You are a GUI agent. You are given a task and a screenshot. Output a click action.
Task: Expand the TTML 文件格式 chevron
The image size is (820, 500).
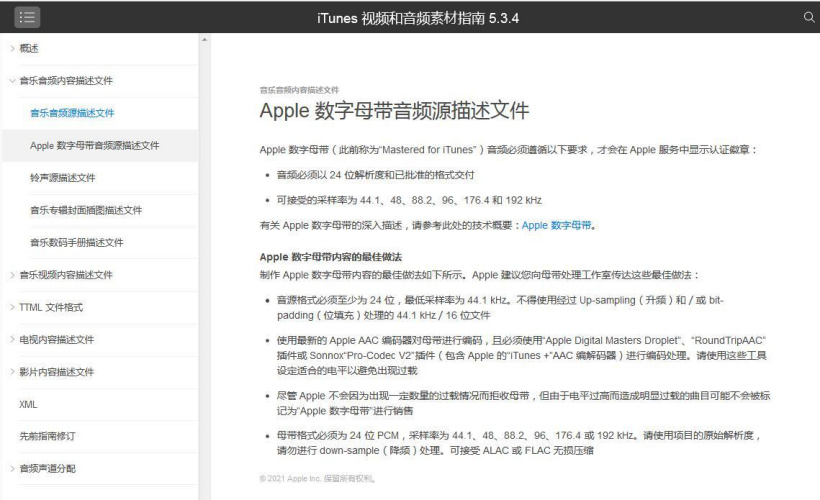(12, 307)
